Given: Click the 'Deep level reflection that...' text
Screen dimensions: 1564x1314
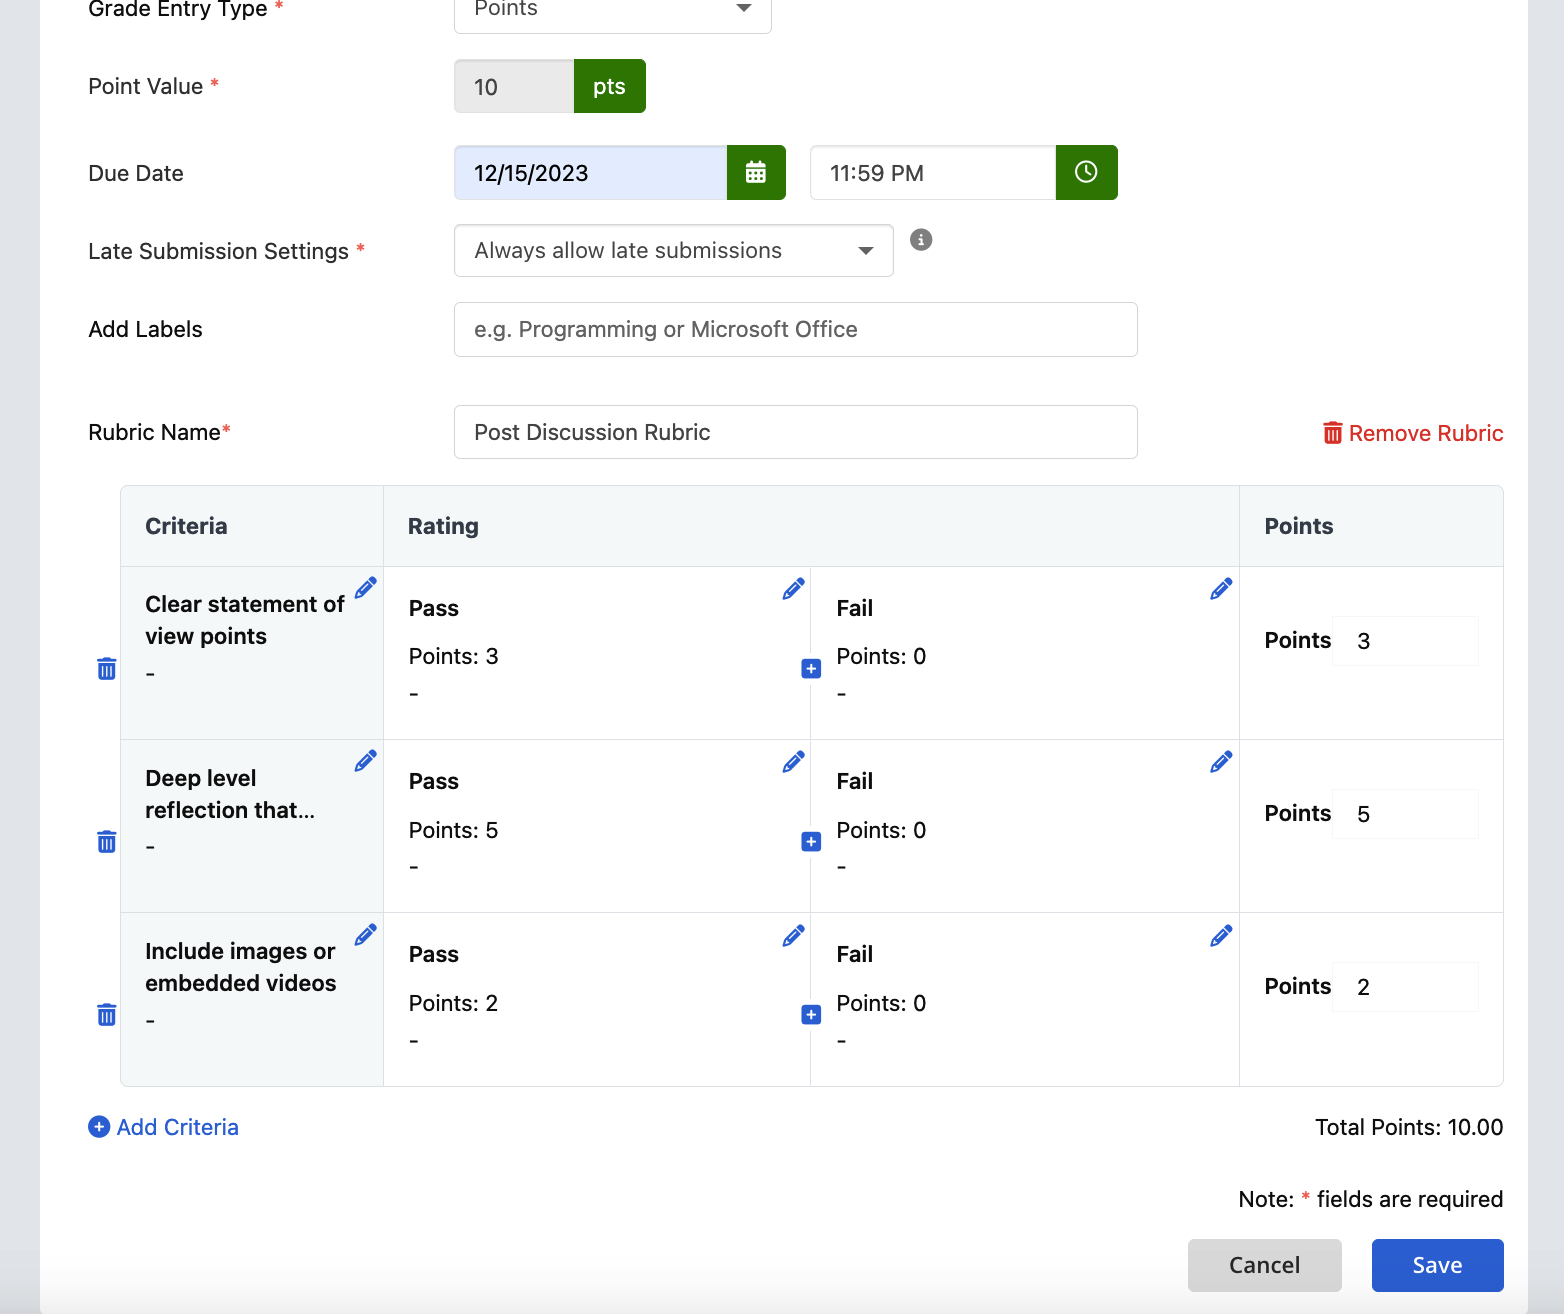Looking at the screenshot, I should tap(230, 794).
